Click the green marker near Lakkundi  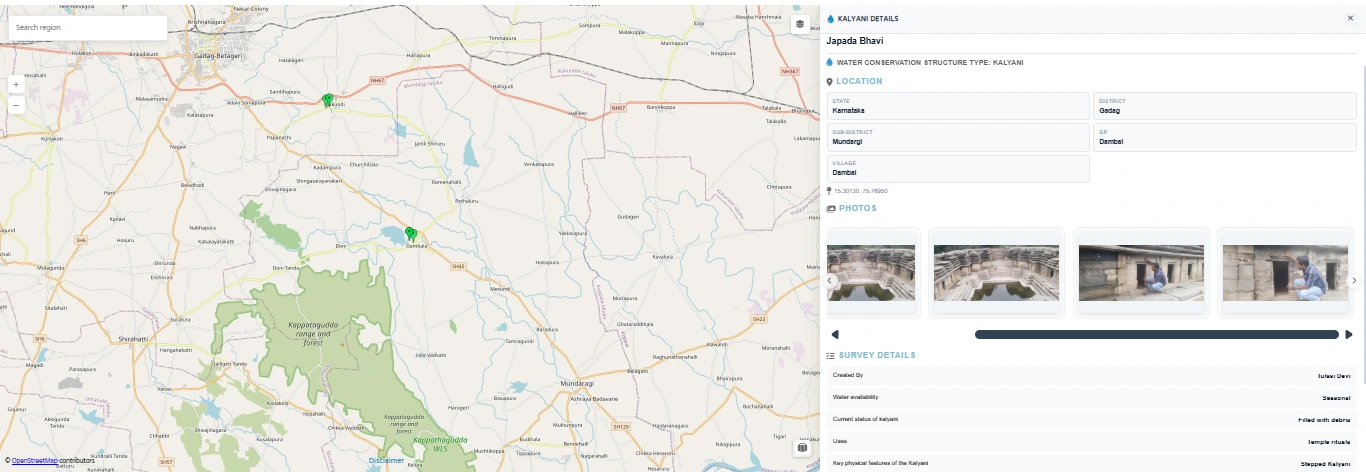pyautogui.click(x=327, y=99)
